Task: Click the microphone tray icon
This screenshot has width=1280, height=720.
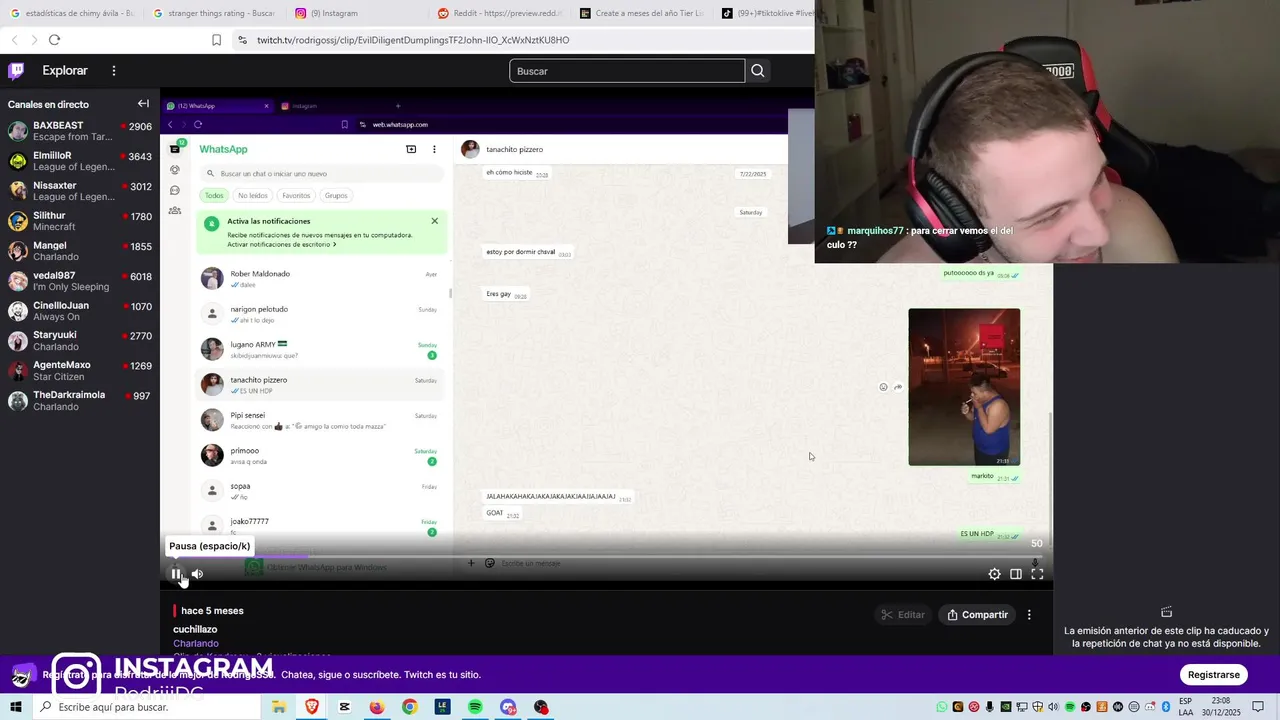Action: tap(990, 707)
